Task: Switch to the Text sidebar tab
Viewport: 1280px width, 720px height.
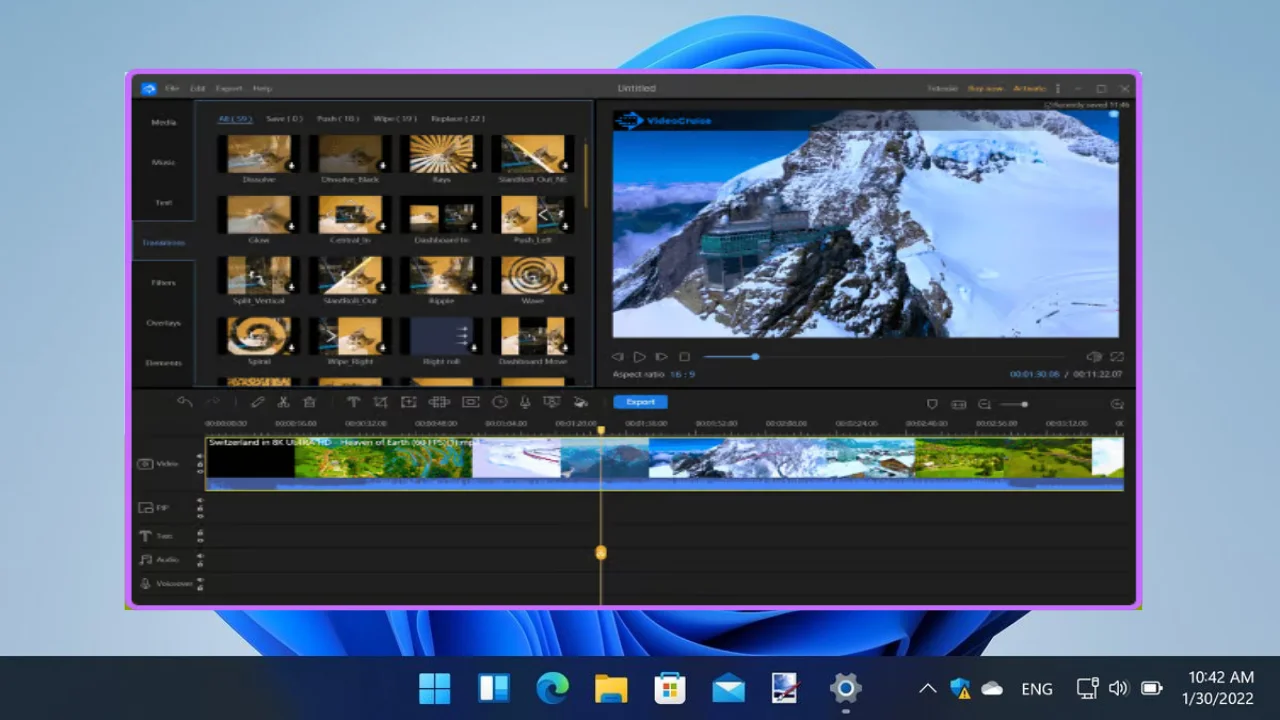Action: click(163, 202)
